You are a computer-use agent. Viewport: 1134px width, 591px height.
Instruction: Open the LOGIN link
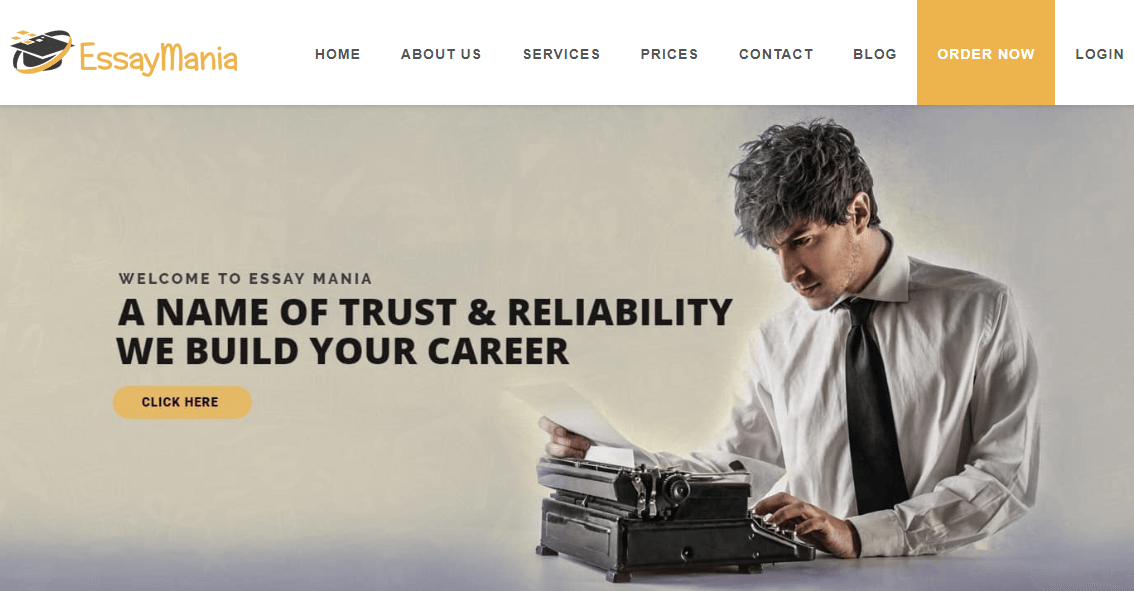click(1099, 54)
